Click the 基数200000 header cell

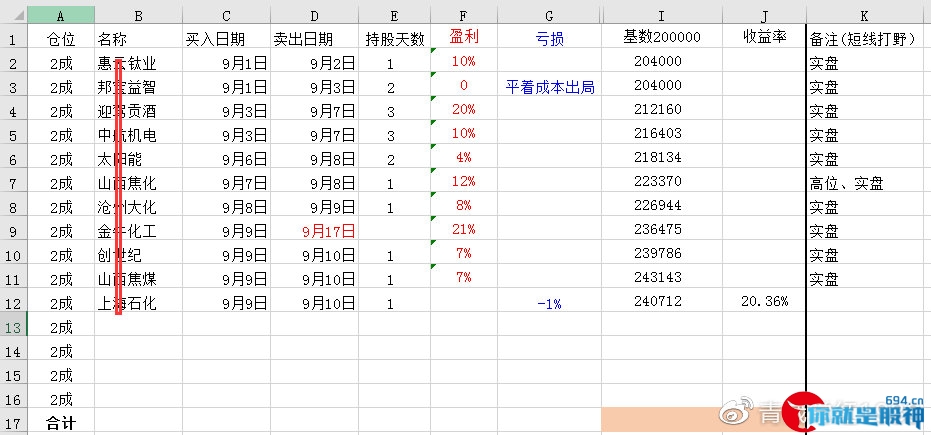click(x=661, y=37)
